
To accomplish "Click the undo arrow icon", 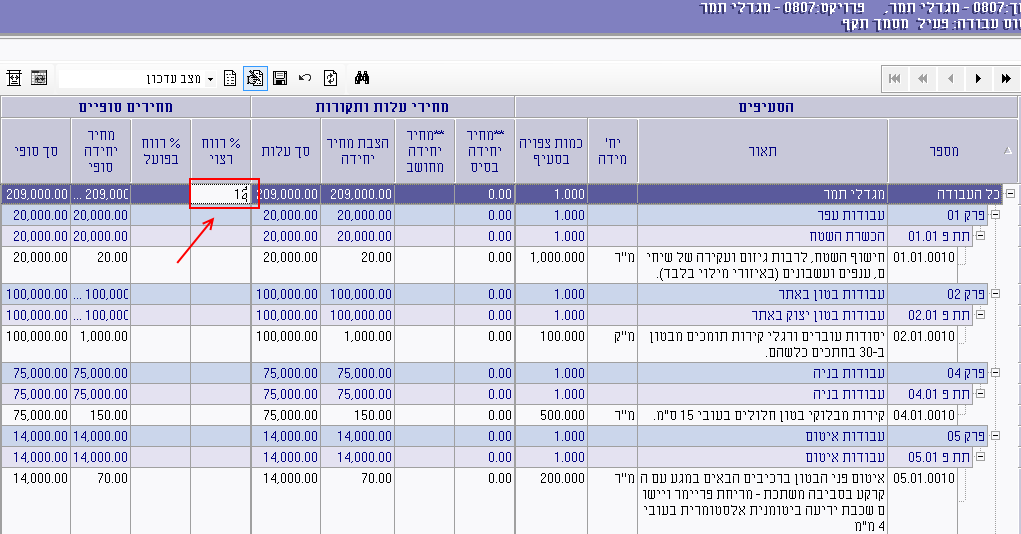I will click(x=305, y=78).
